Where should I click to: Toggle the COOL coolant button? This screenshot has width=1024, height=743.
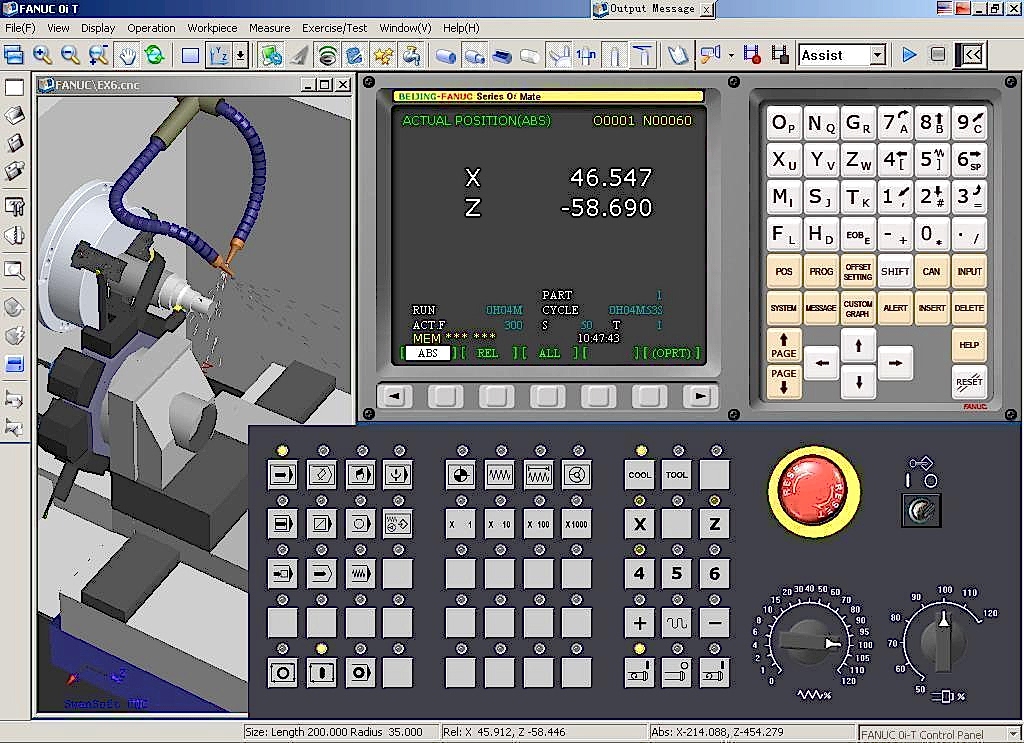[x=640, y=474]
